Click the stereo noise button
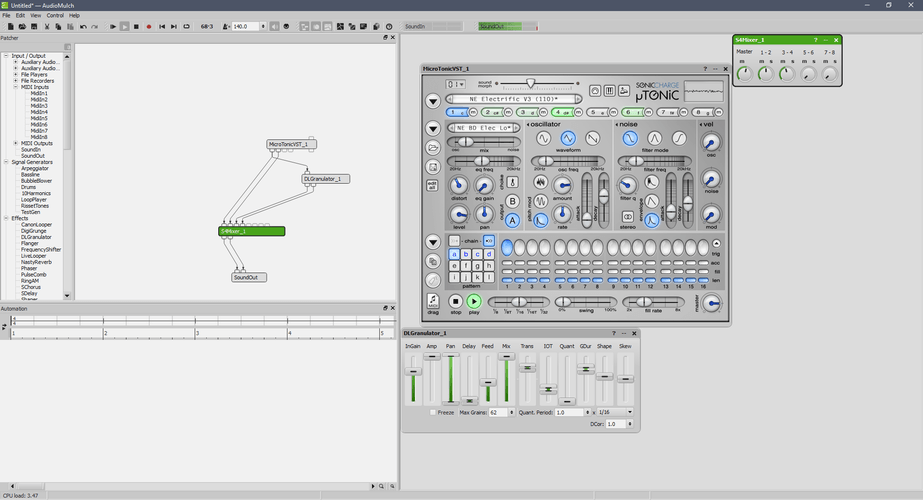The width and height of the screenshot is (923, 500). (628, 216)
